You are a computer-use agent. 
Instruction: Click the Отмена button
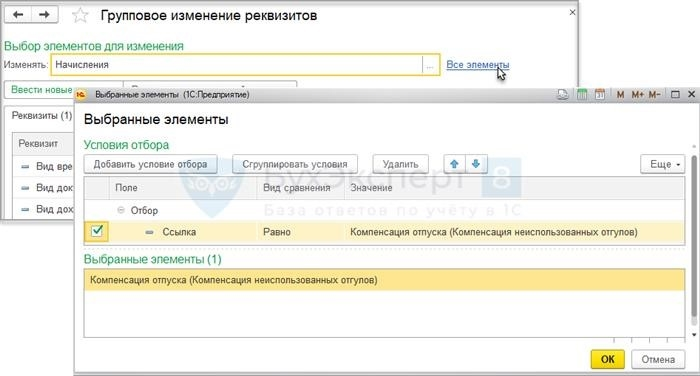pos(658,359)
